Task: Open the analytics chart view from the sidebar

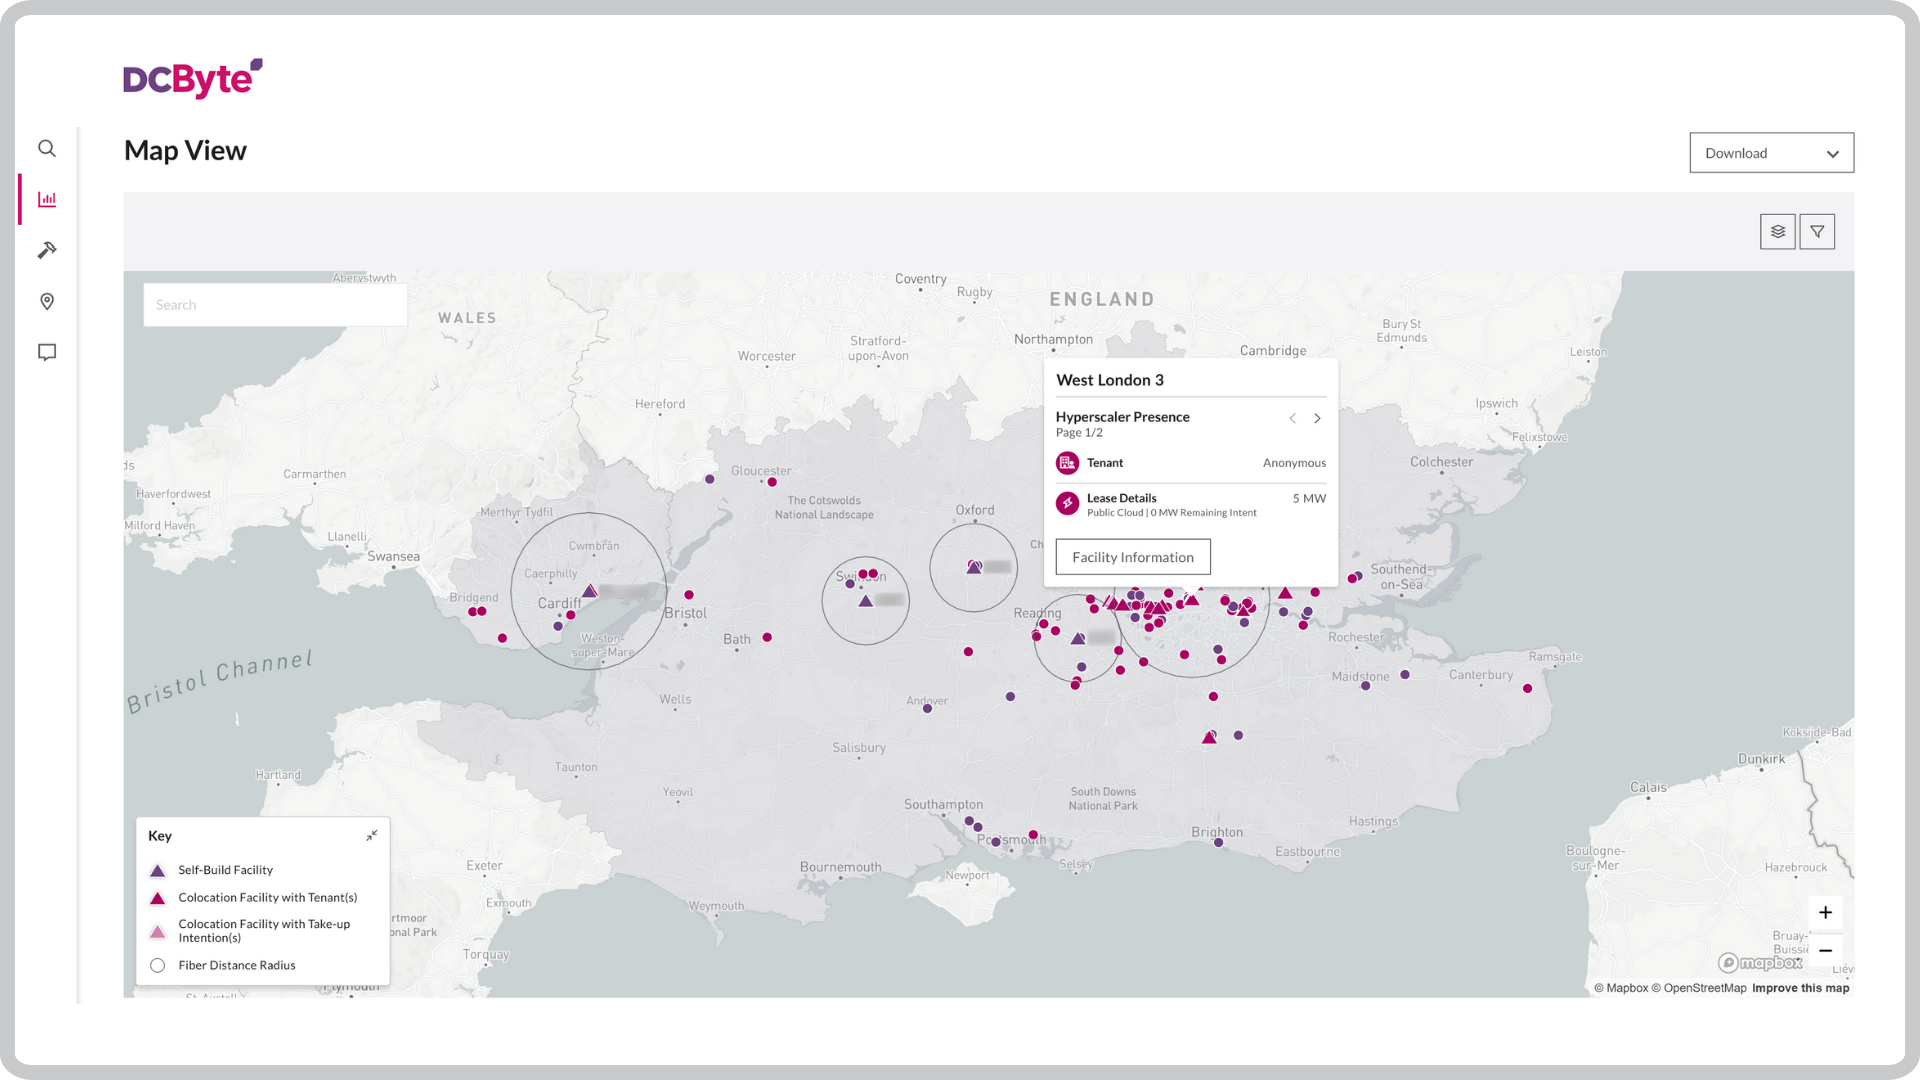Action: point(47,199)
